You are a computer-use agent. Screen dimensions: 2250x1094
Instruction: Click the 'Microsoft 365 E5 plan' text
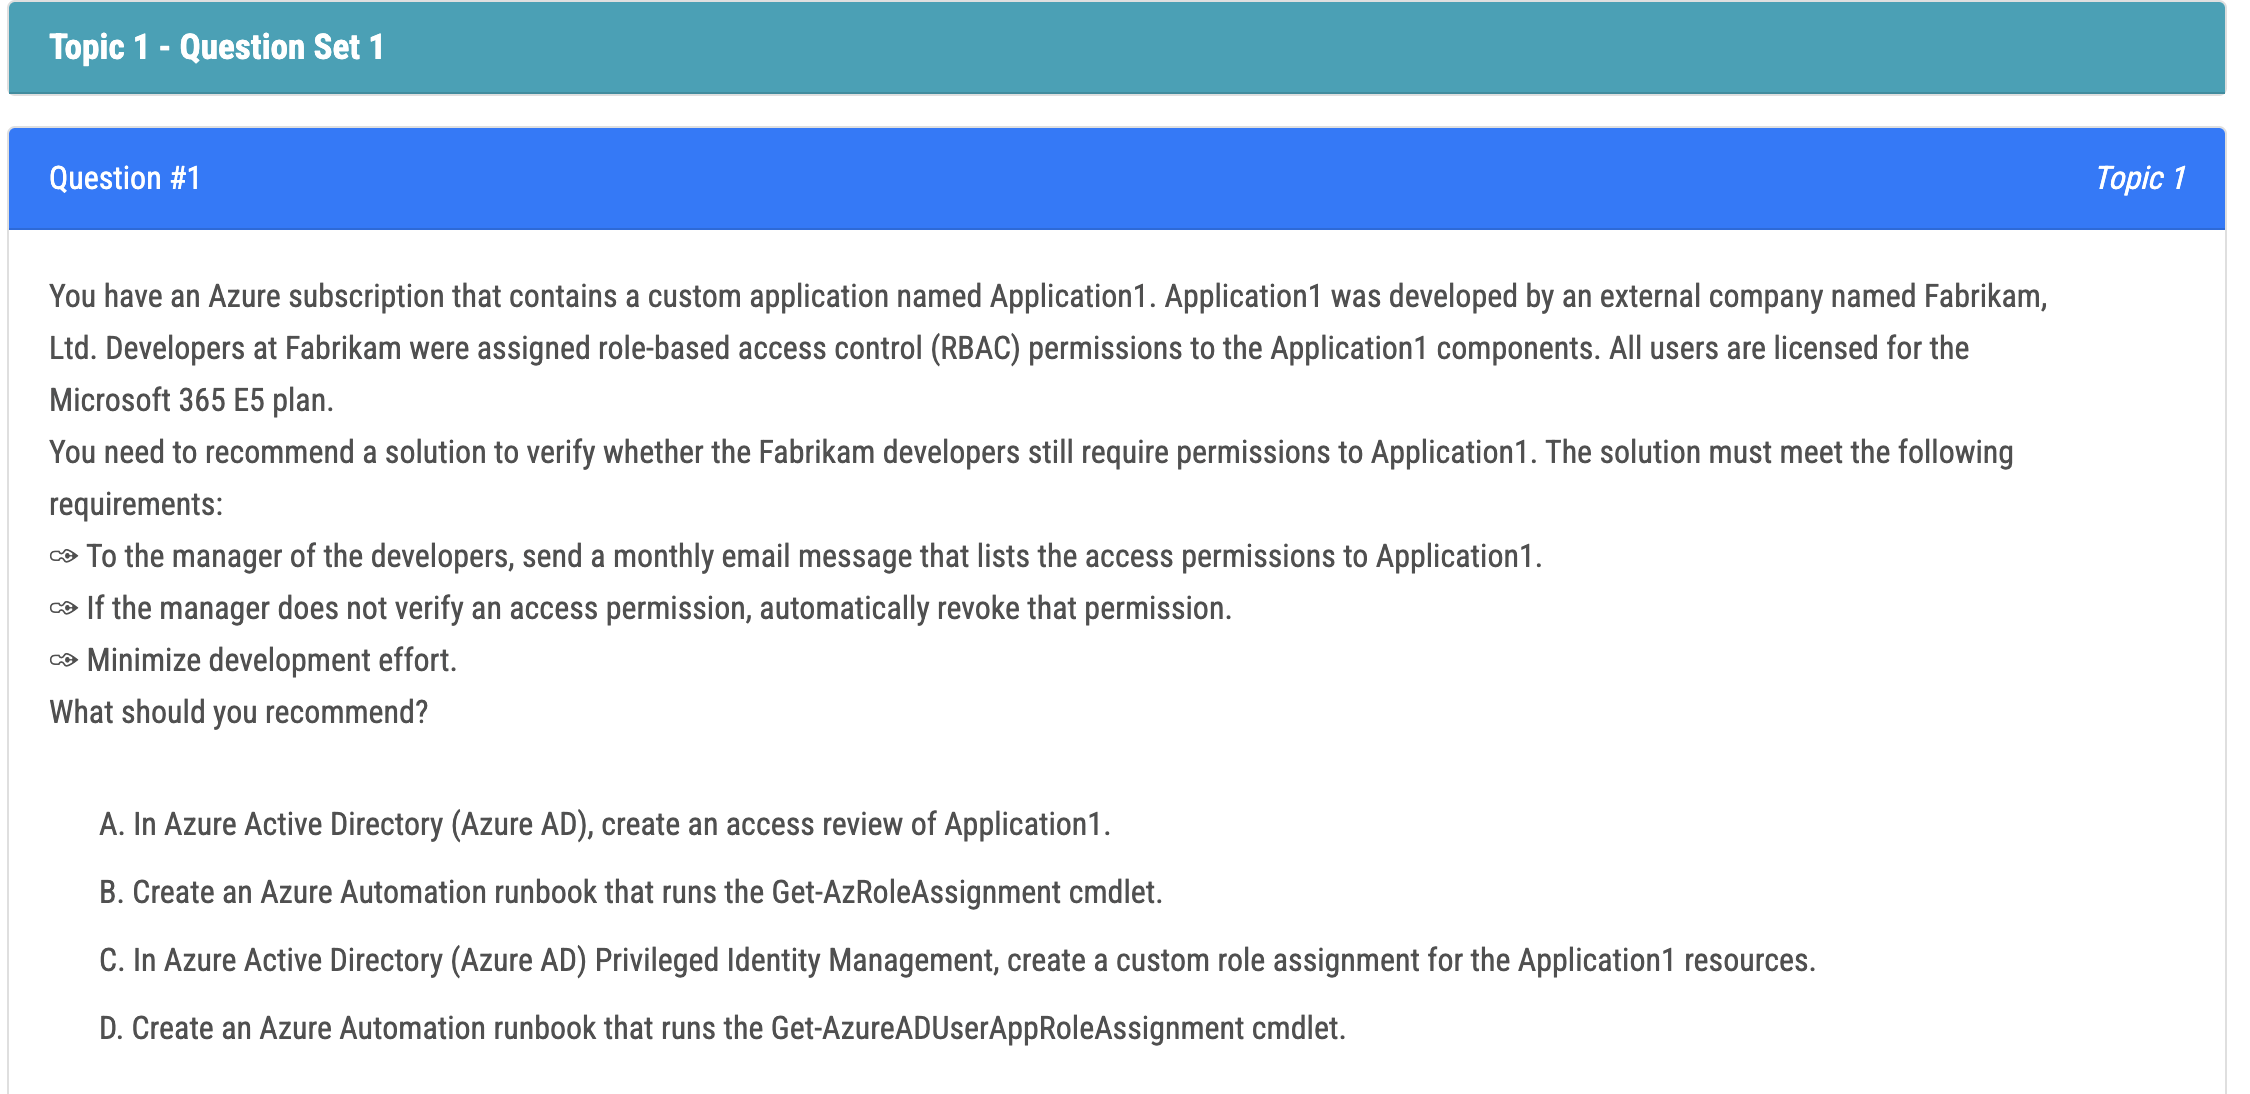(190, 400)
